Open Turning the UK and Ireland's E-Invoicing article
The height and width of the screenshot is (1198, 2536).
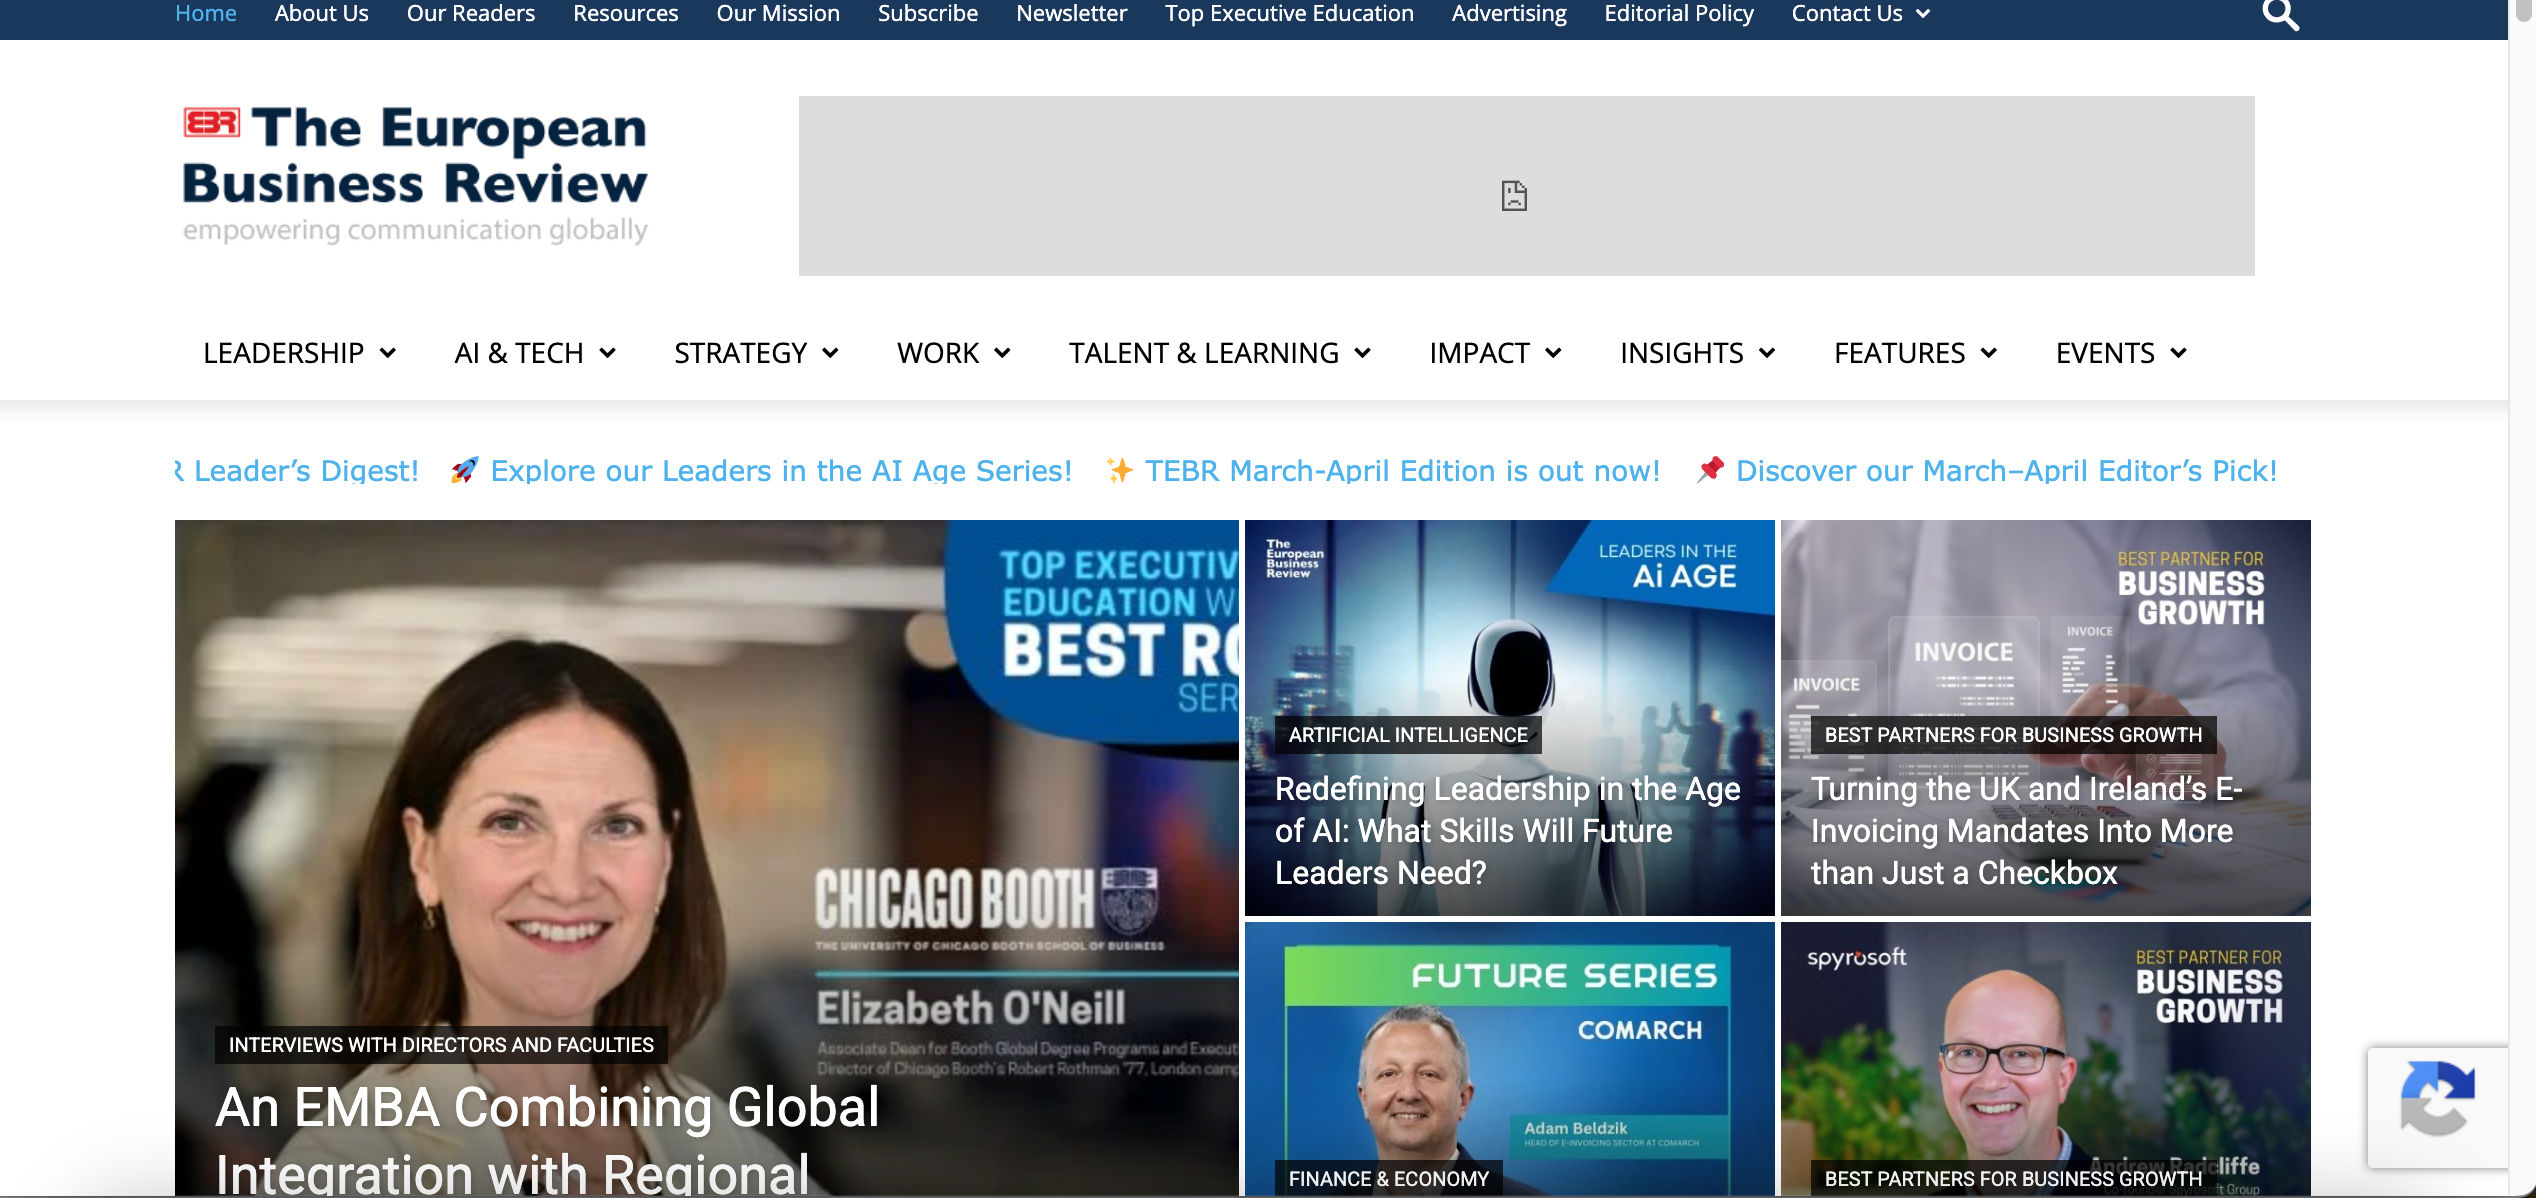pos(2026,830)
